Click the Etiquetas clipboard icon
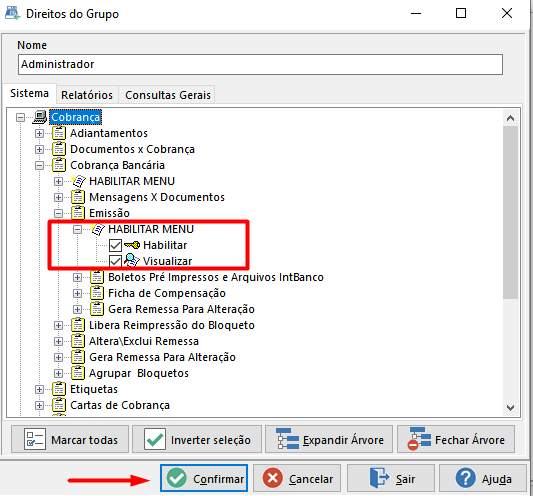 click(x=59, y=389)
